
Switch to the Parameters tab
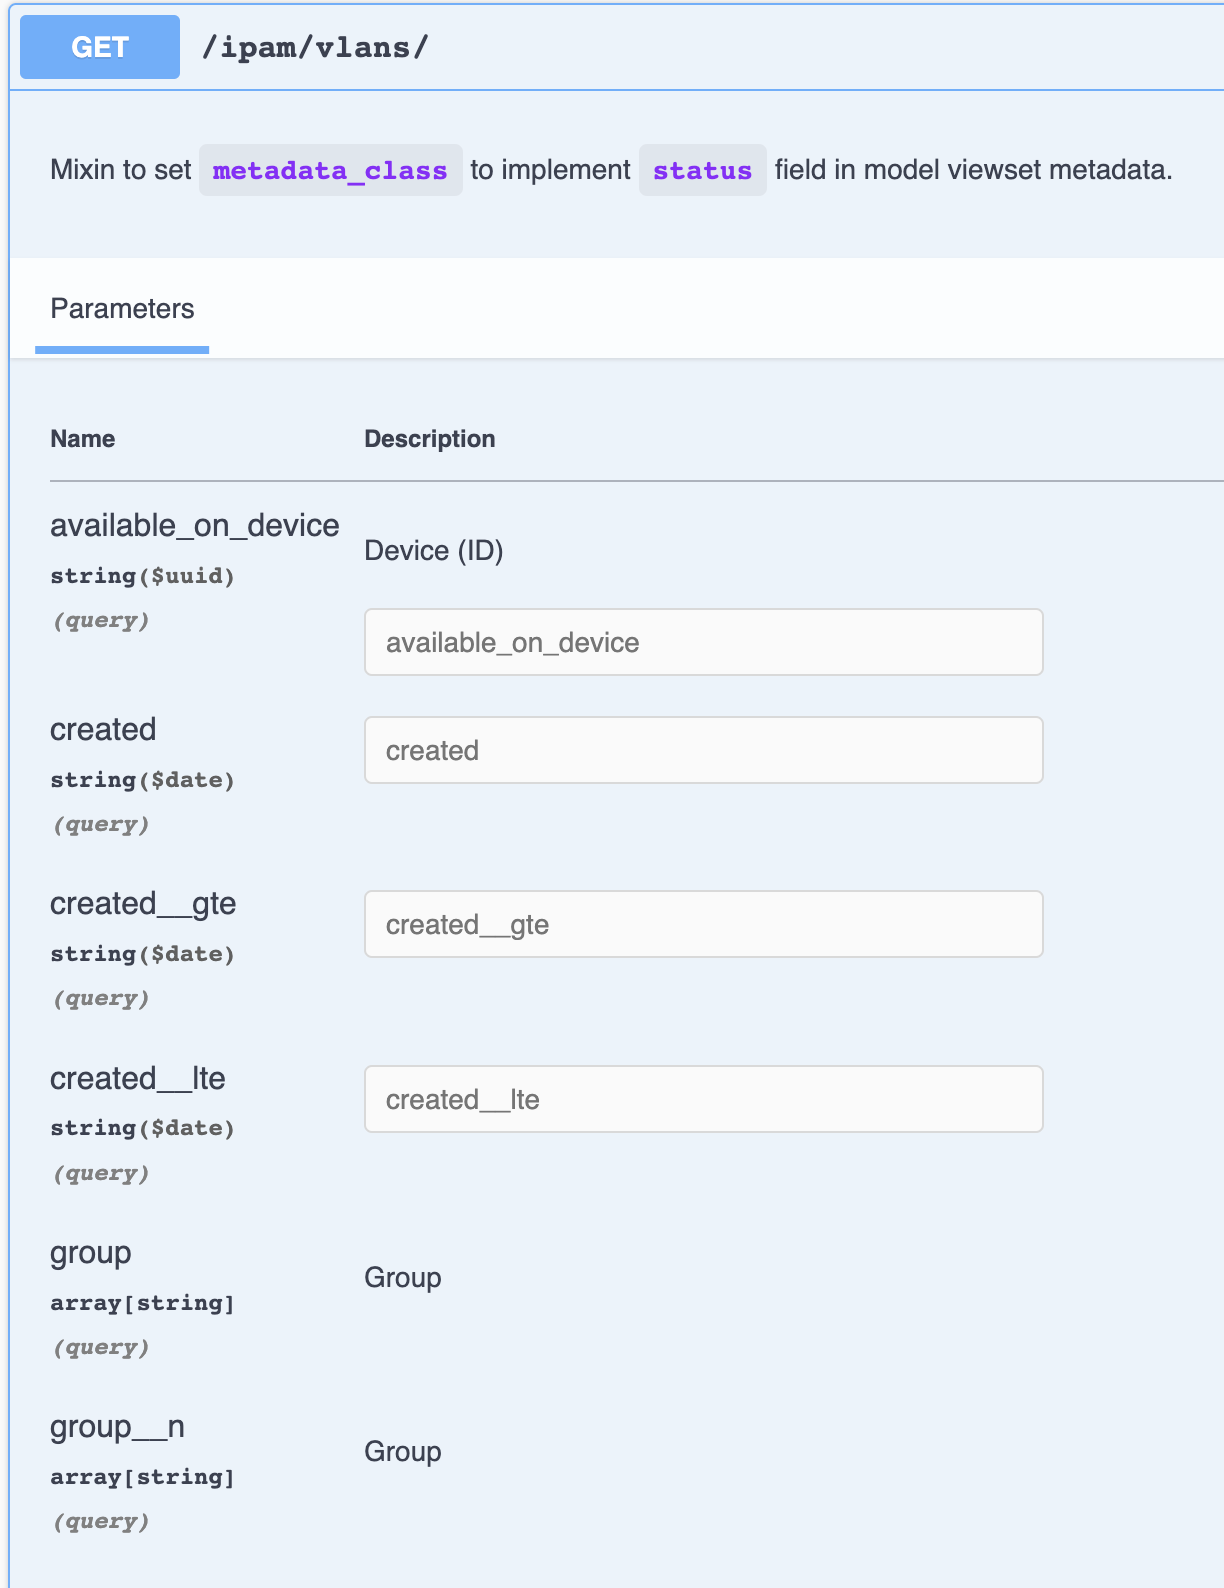click(122, 309)
